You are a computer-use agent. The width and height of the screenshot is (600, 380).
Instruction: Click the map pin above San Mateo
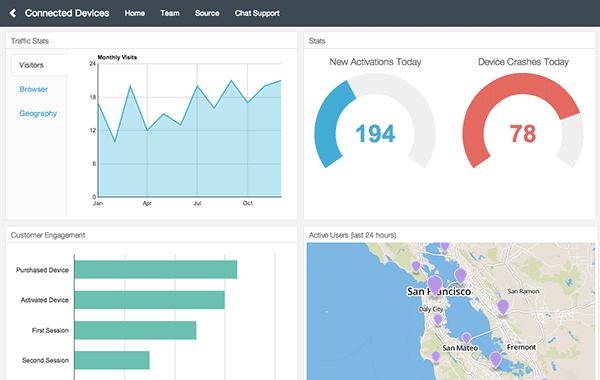coord(466,338)
